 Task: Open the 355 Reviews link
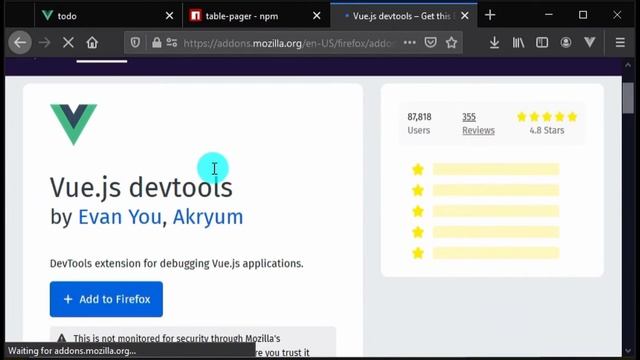pos(478,124)
